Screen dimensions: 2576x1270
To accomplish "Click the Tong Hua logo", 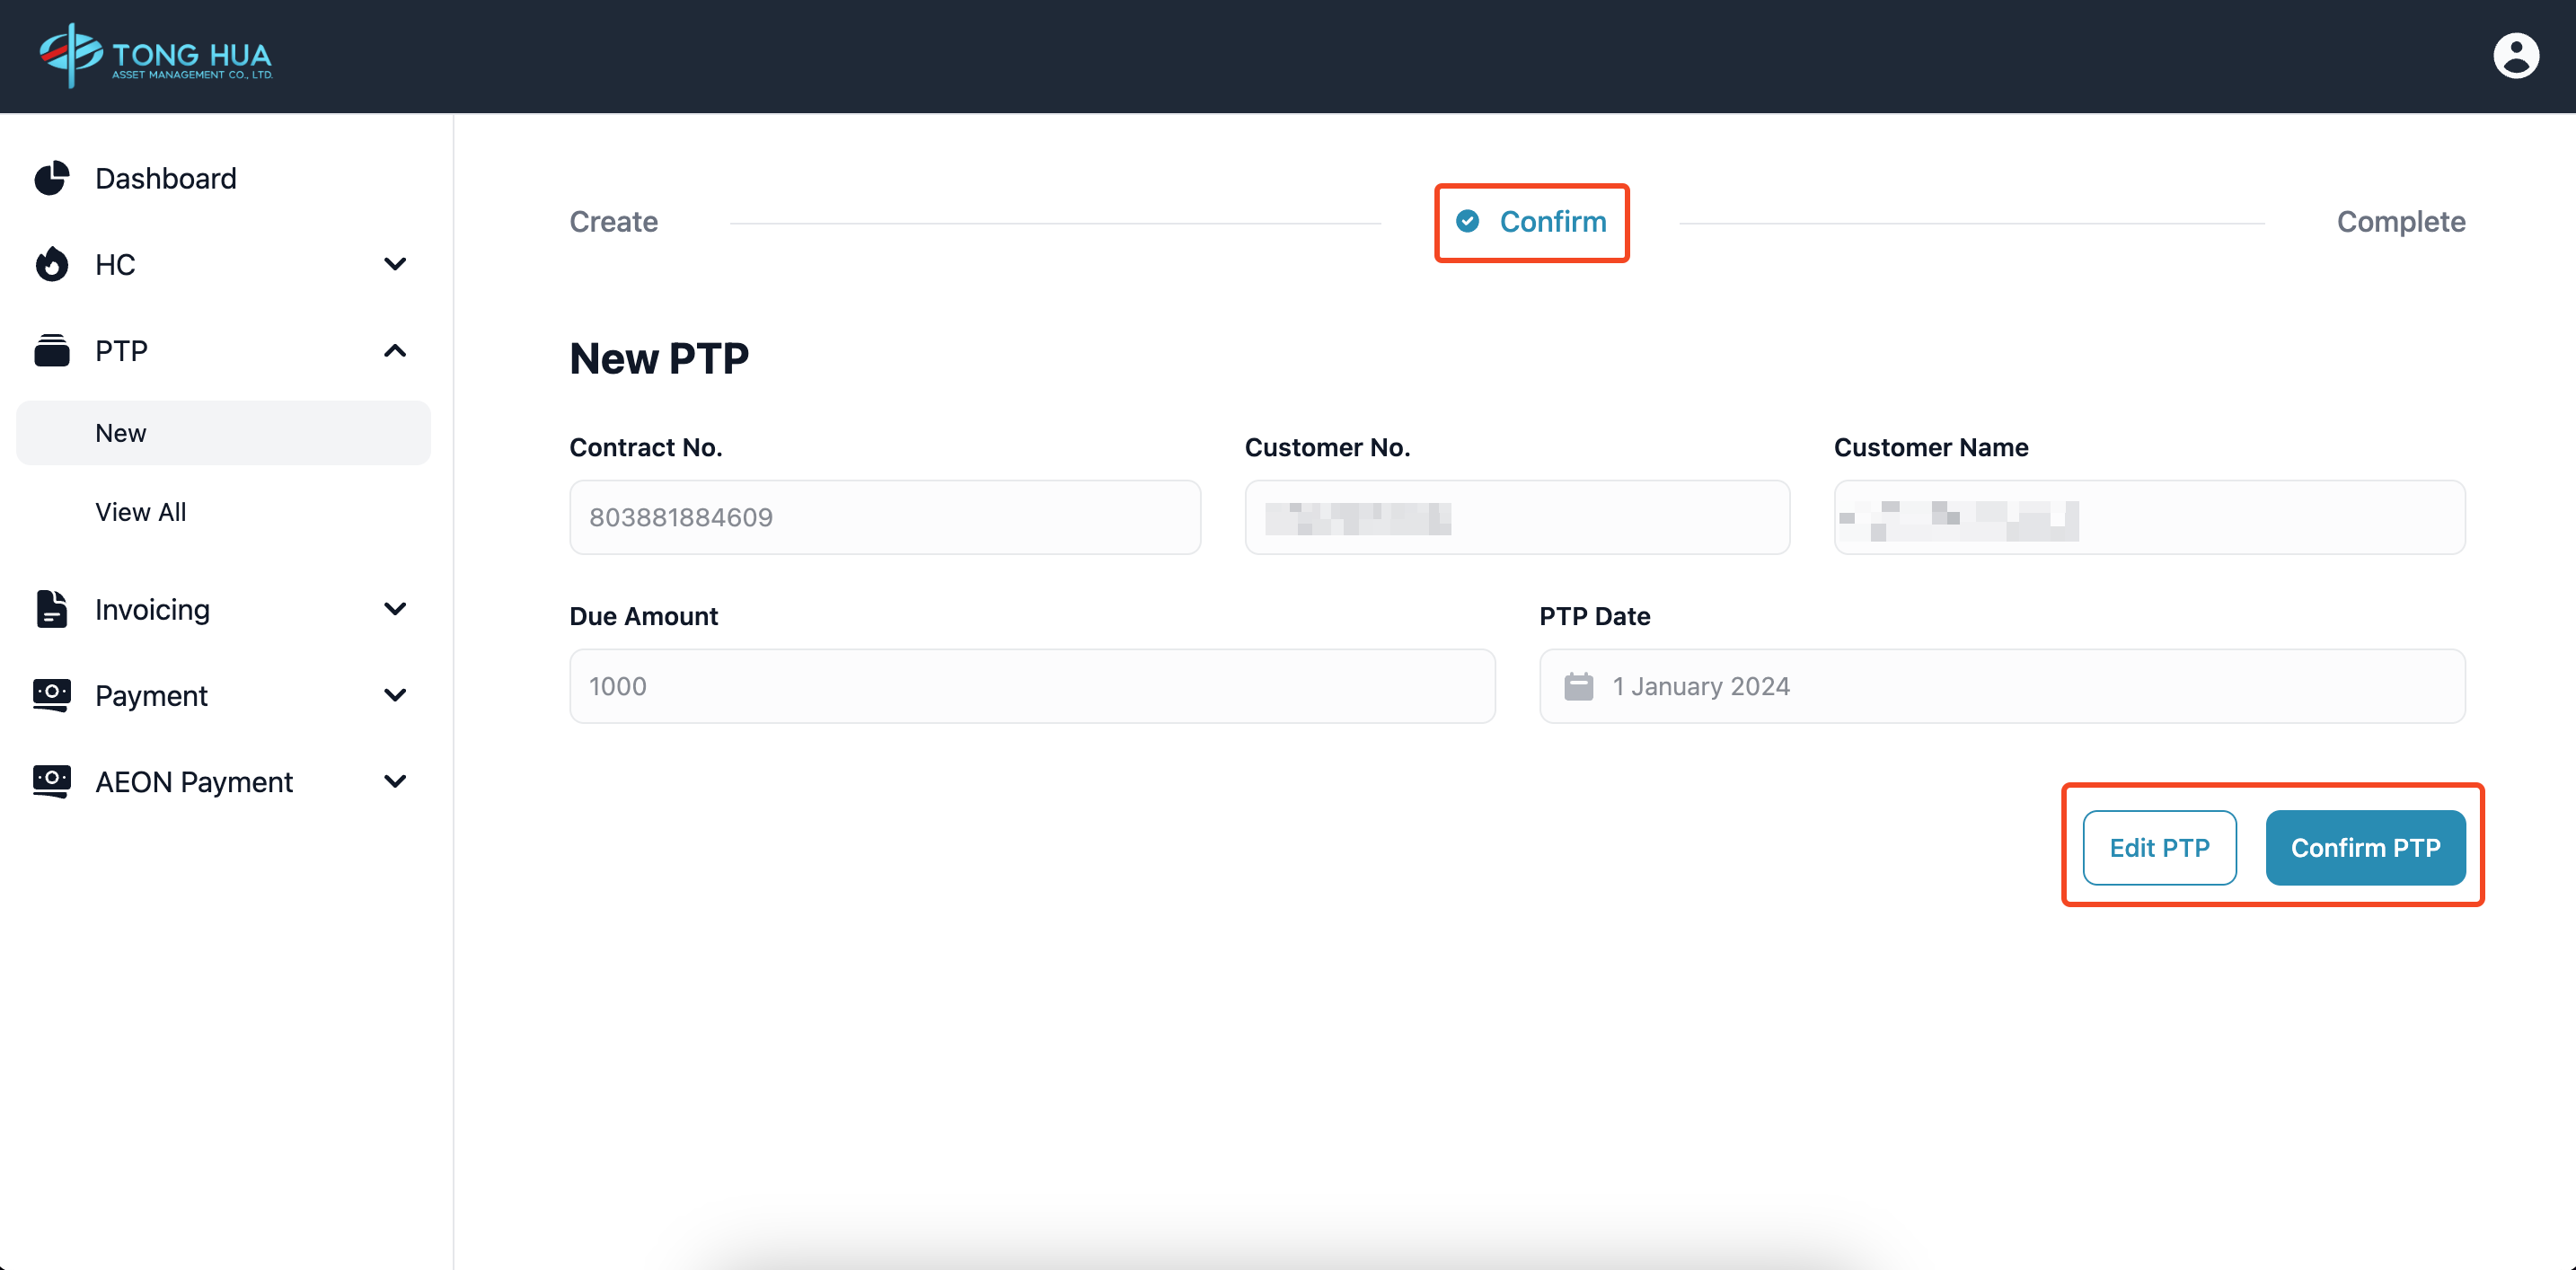I will coord(156,56).
